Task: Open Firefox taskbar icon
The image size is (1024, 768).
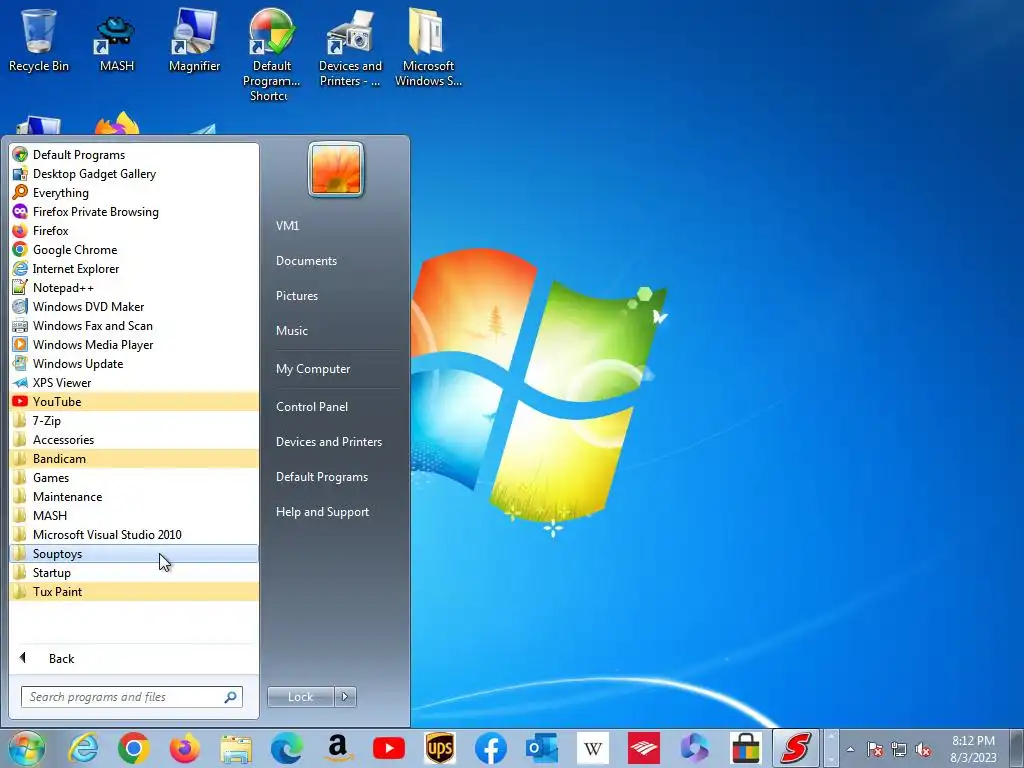Action: pos(185,748)
